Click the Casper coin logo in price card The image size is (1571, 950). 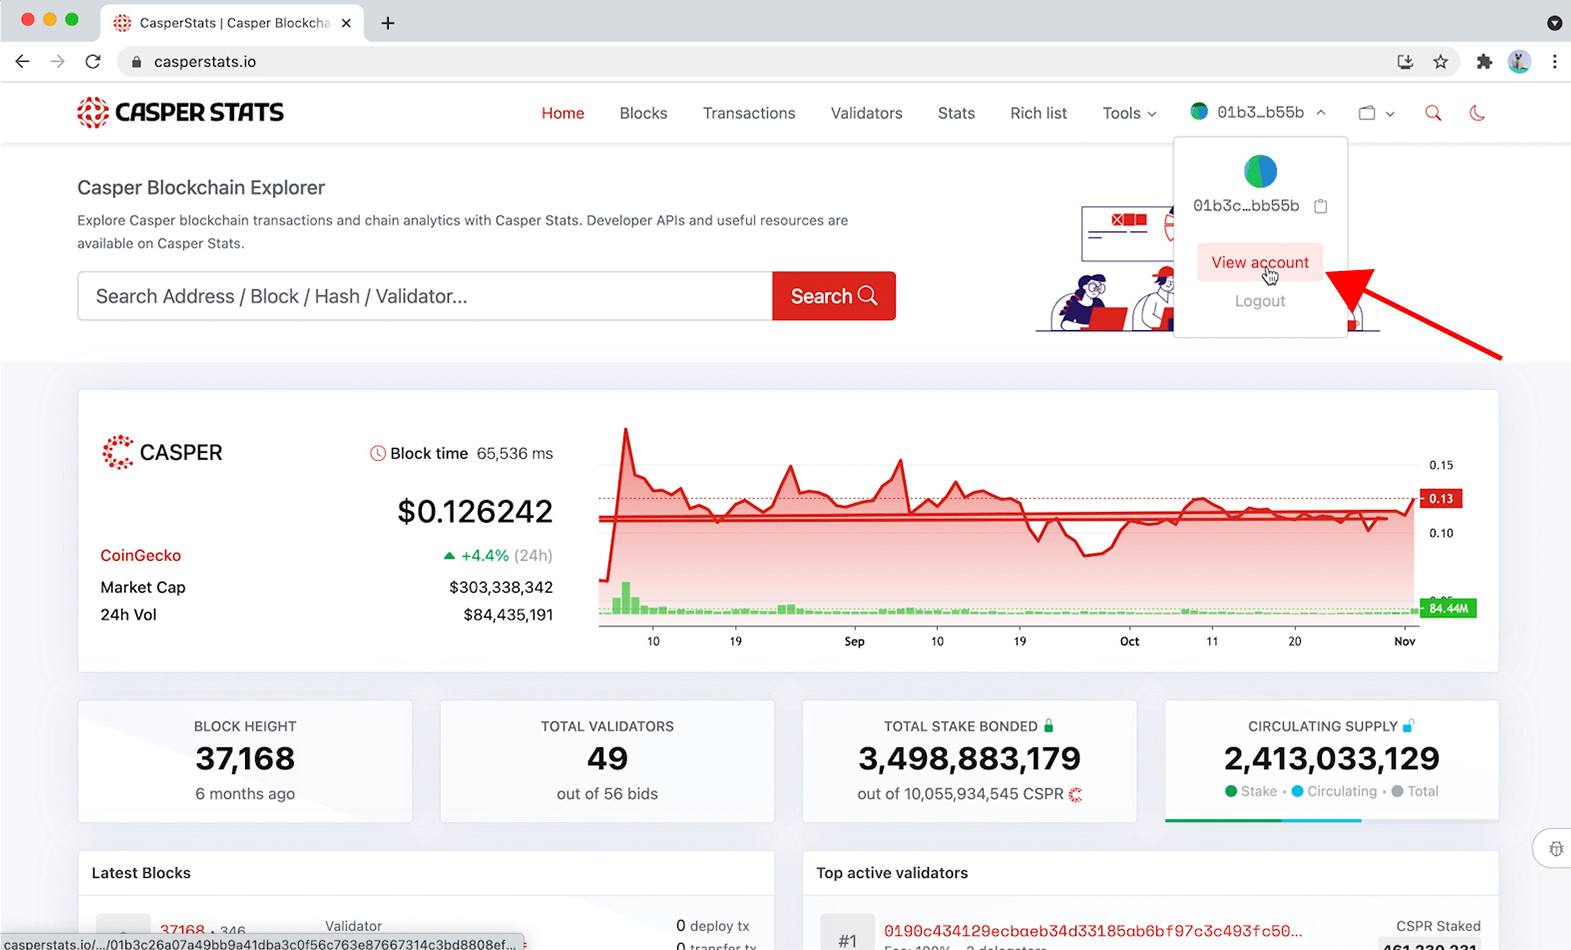118,452
